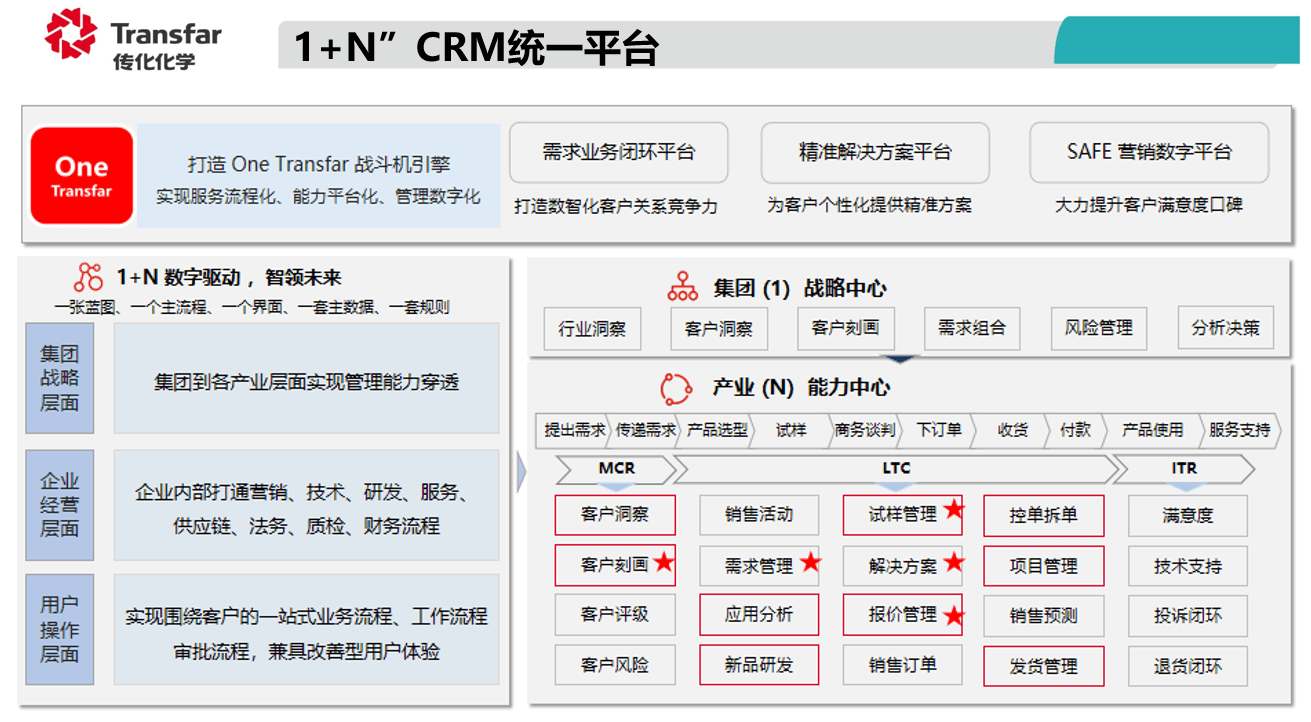This screenshot has height=722, width=1311.
Task: Click the MCR process arrow
Action: click(x=616, y=468)
